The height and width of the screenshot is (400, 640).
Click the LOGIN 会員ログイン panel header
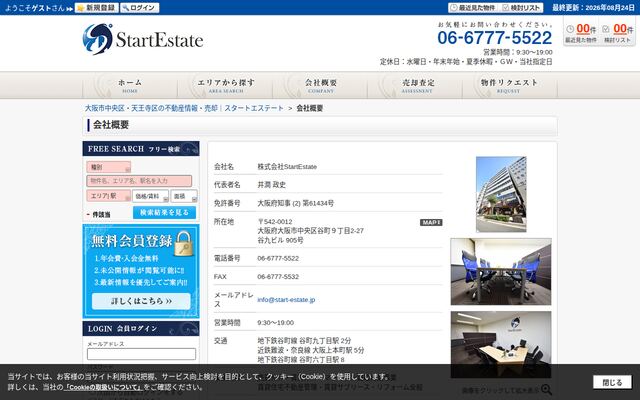[141, 329]
